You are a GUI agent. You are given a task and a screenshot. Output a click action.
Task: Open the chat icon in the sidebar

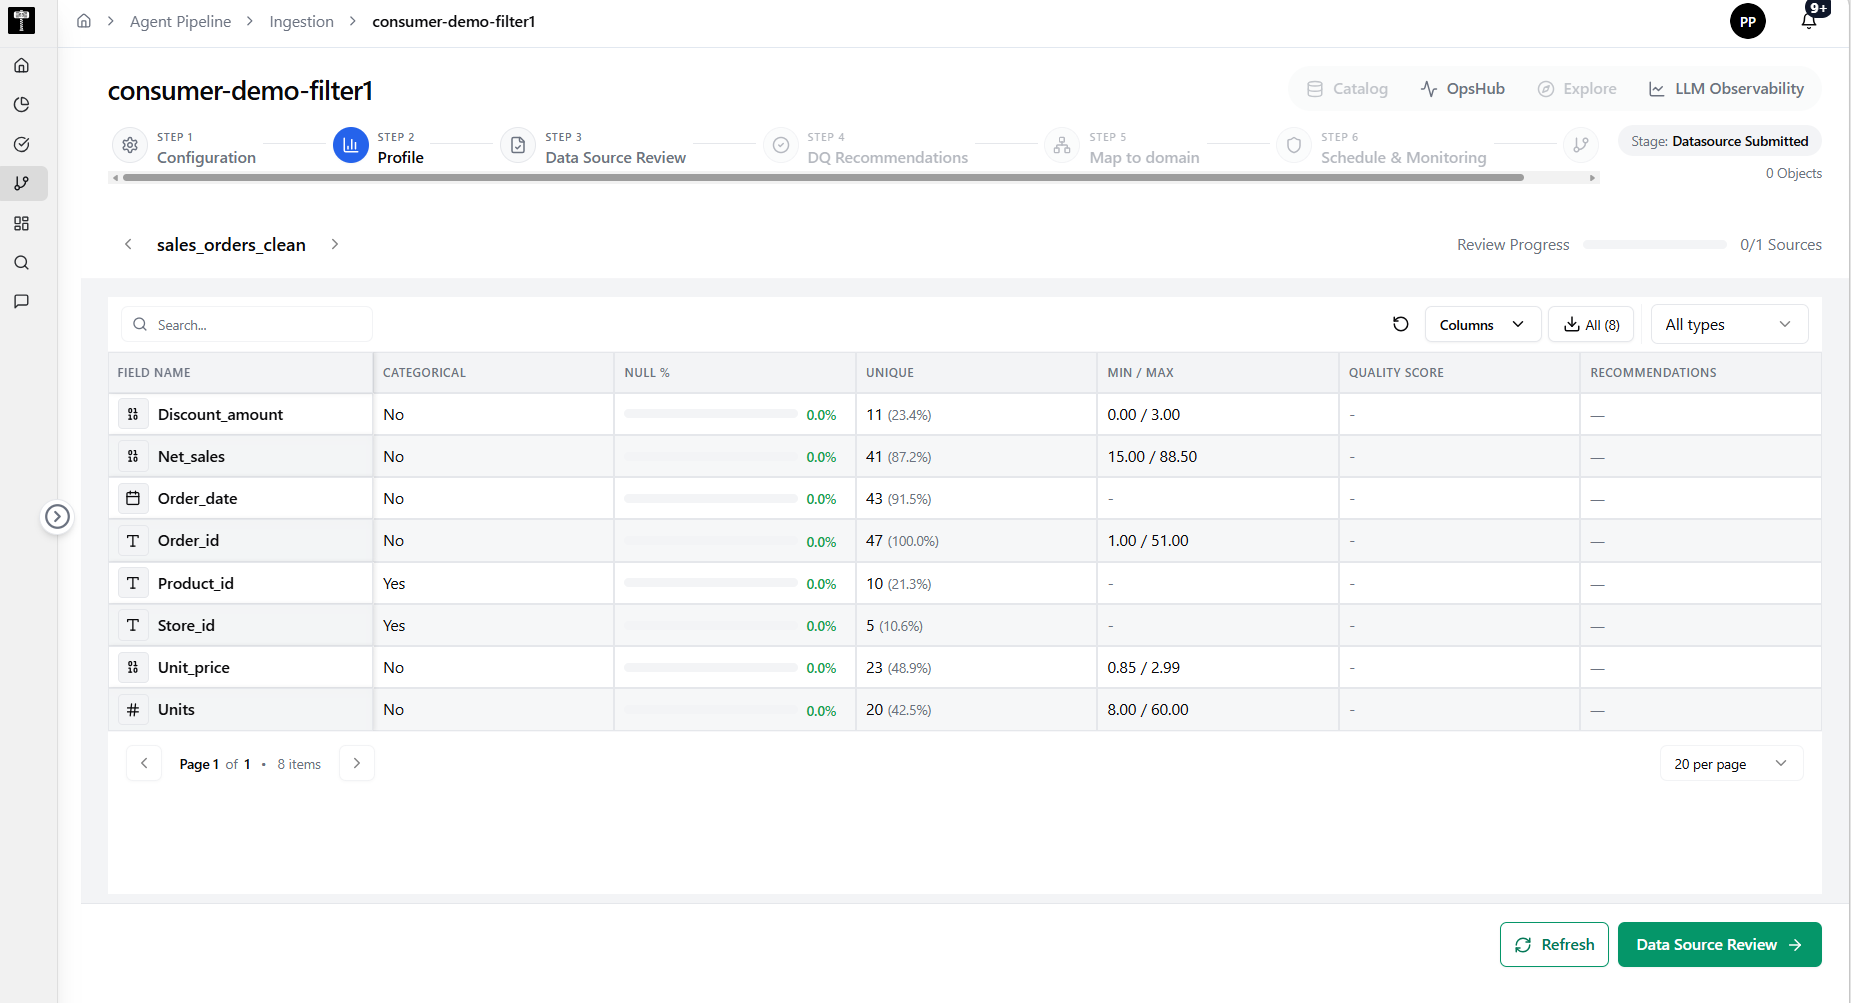21,302
